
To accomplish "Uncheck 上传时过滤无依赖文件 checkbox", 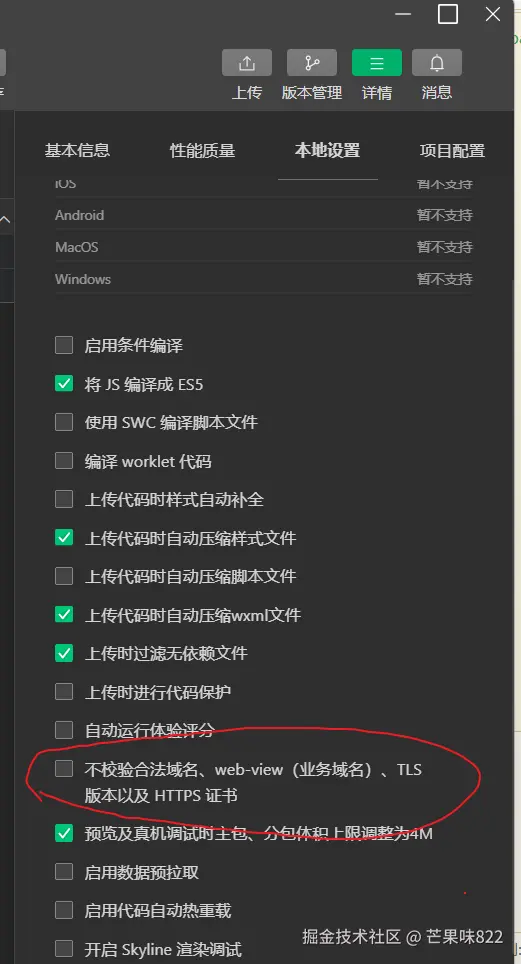I will click(x=64, y=653).
